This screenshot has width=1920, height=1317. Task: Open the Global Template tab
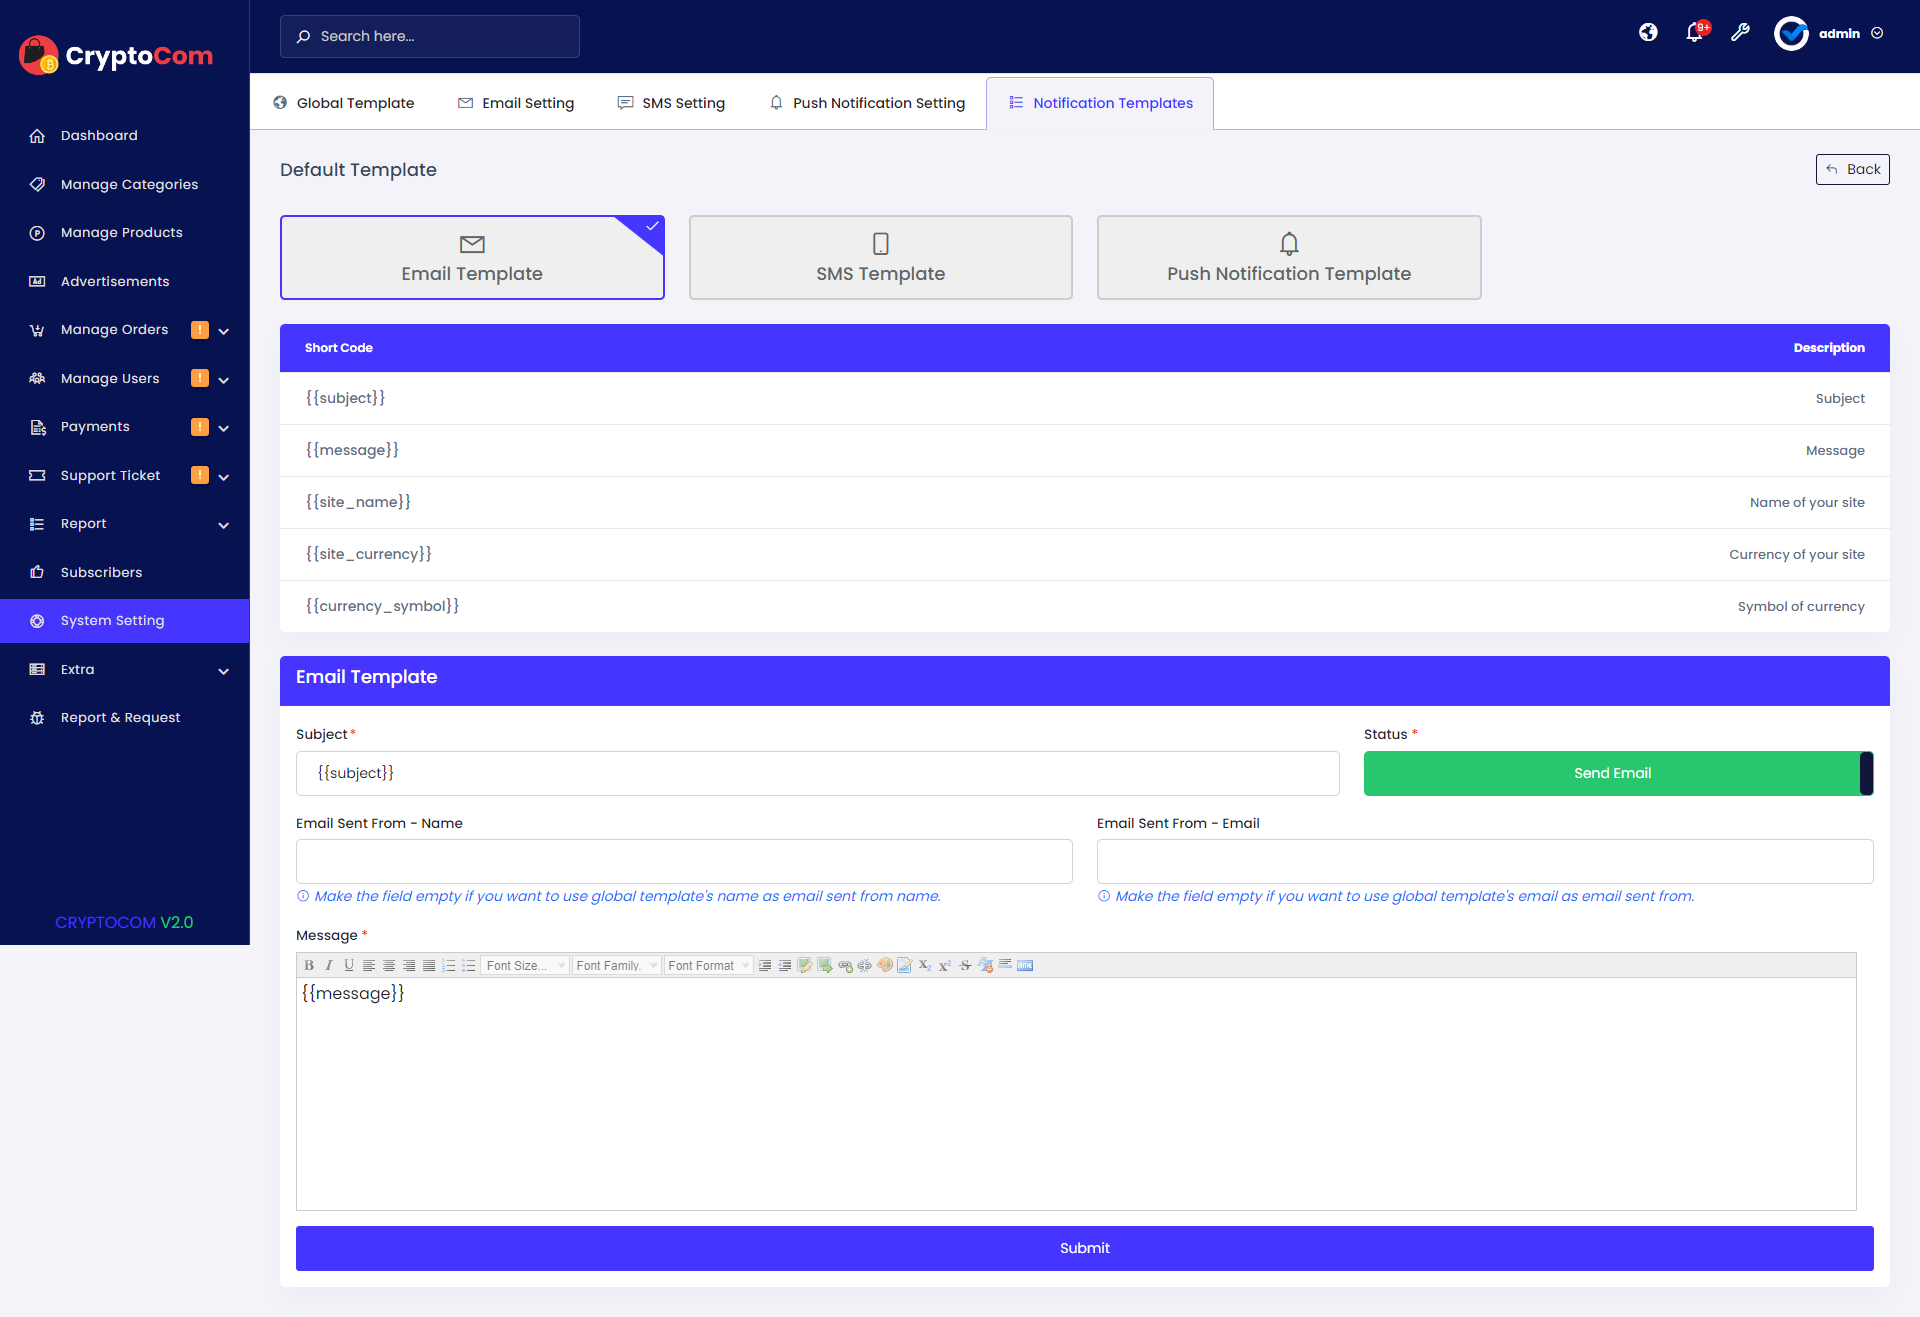point(344,103)
